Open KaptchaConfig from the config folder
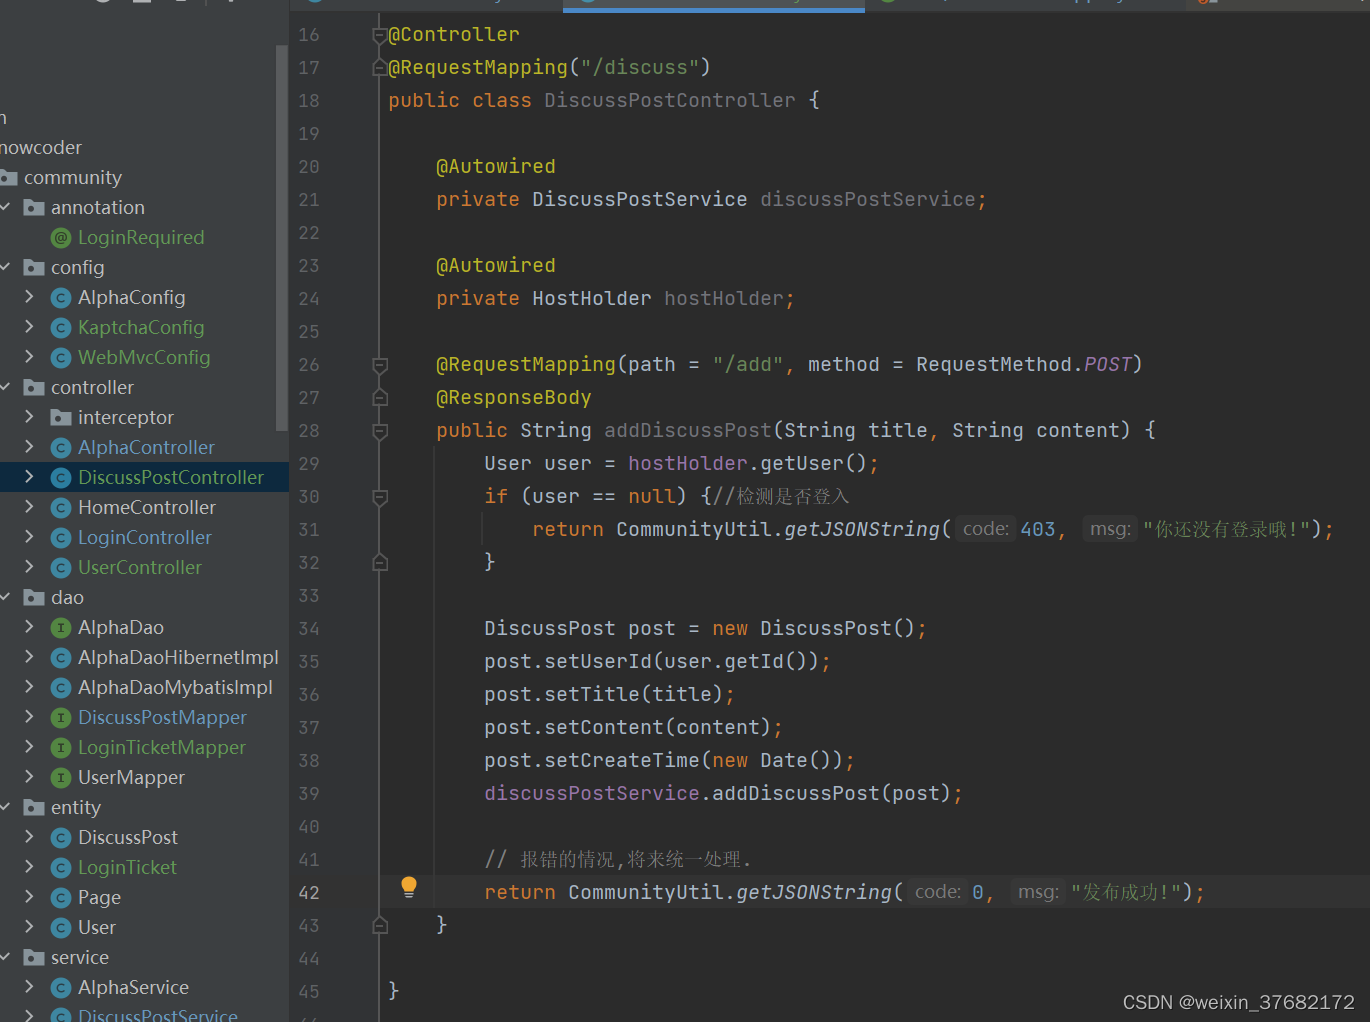The width and height of the screenshot is (1370, 1022). pos(141,327)
